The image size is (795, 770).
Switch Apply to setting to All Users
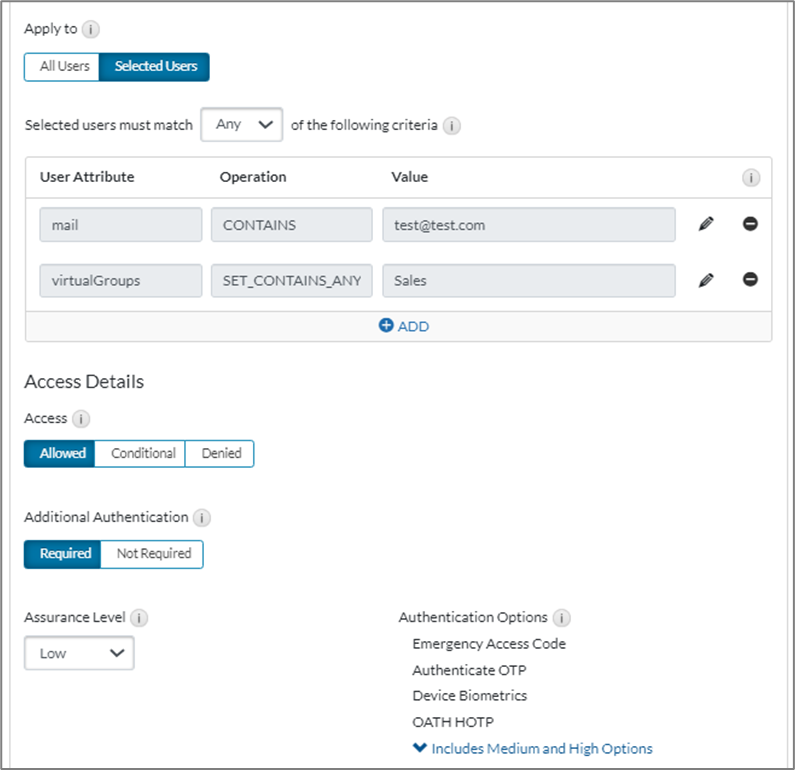coord(62,67)
